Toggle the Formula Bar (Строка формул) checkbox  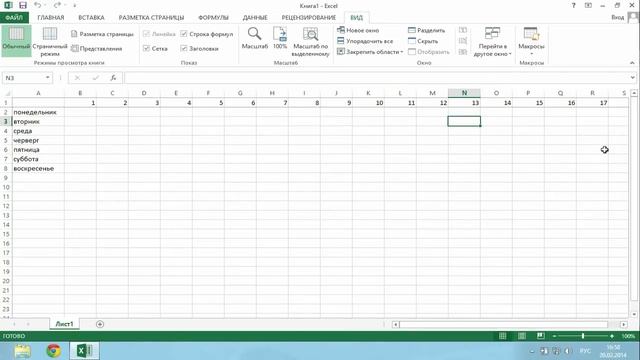(x=207, y=34)
